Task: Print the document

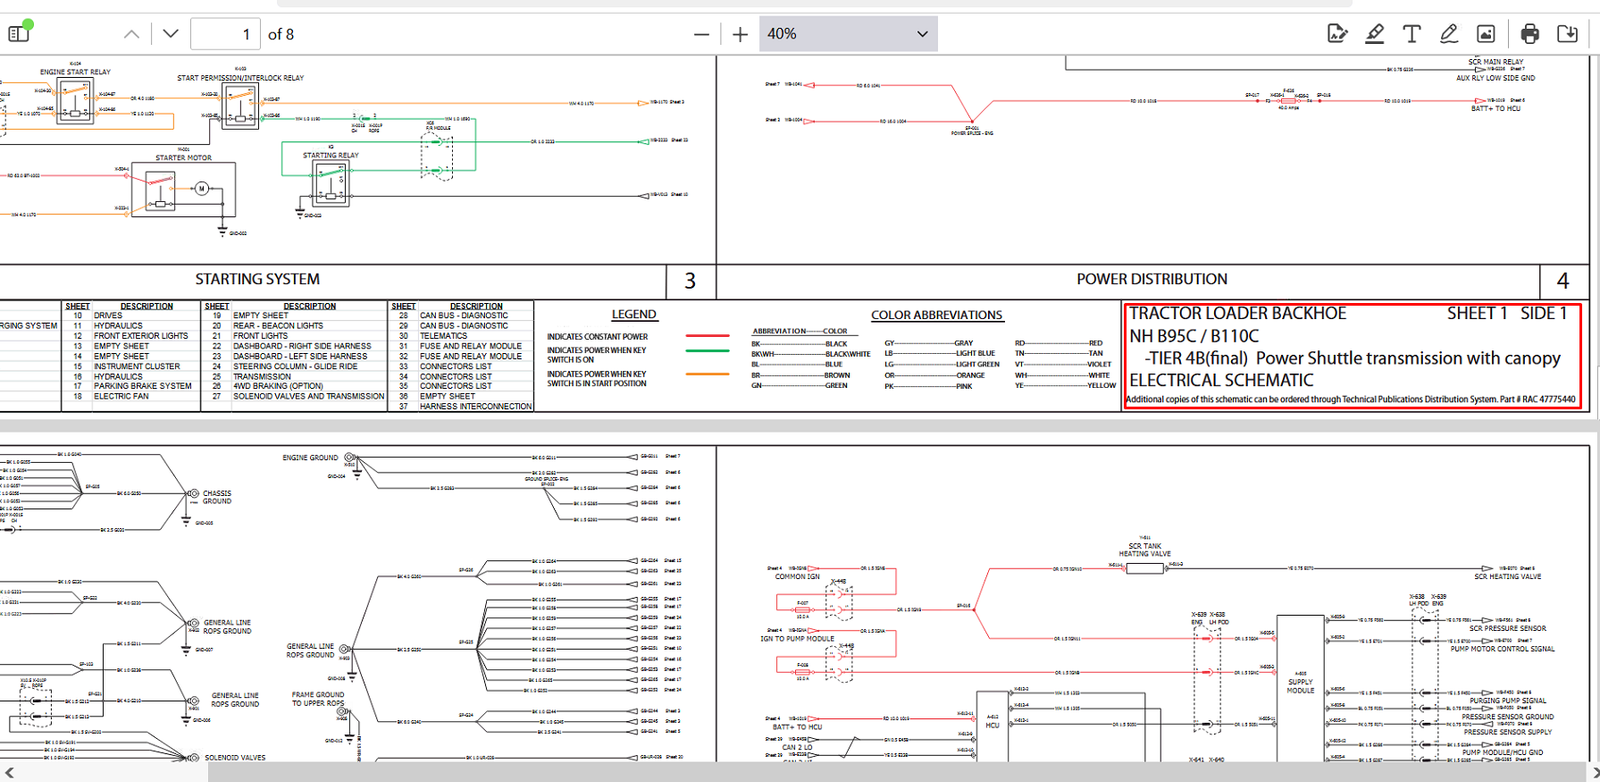Action: click(x=1530, y=34)
